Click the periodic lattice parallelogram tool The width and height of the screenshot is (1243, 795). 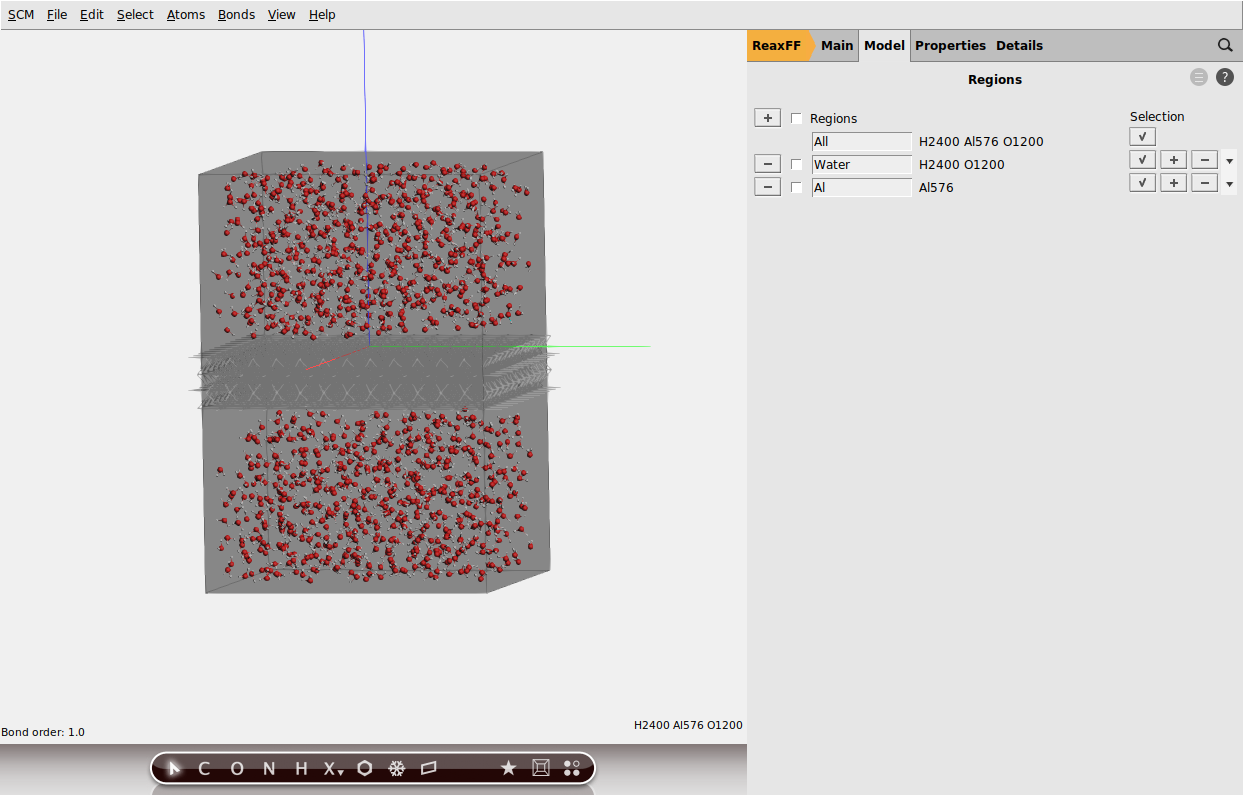429,768
